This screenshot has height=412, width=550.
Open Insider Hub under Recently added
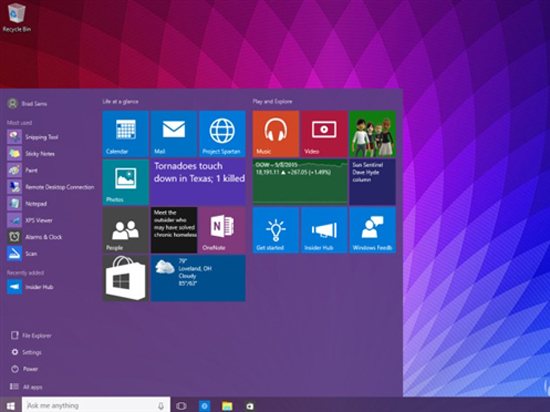tap(31, 287)
